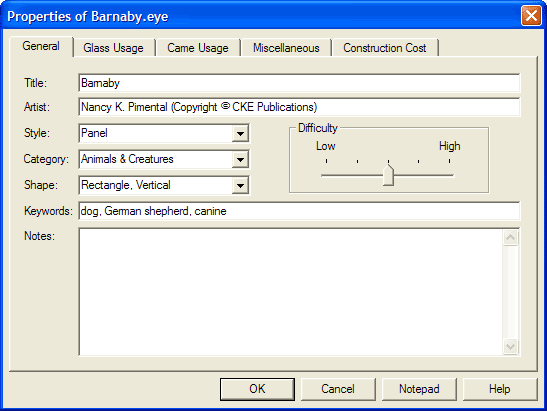
Task: Close the Properties dialog window
Action: pos(531,16)
